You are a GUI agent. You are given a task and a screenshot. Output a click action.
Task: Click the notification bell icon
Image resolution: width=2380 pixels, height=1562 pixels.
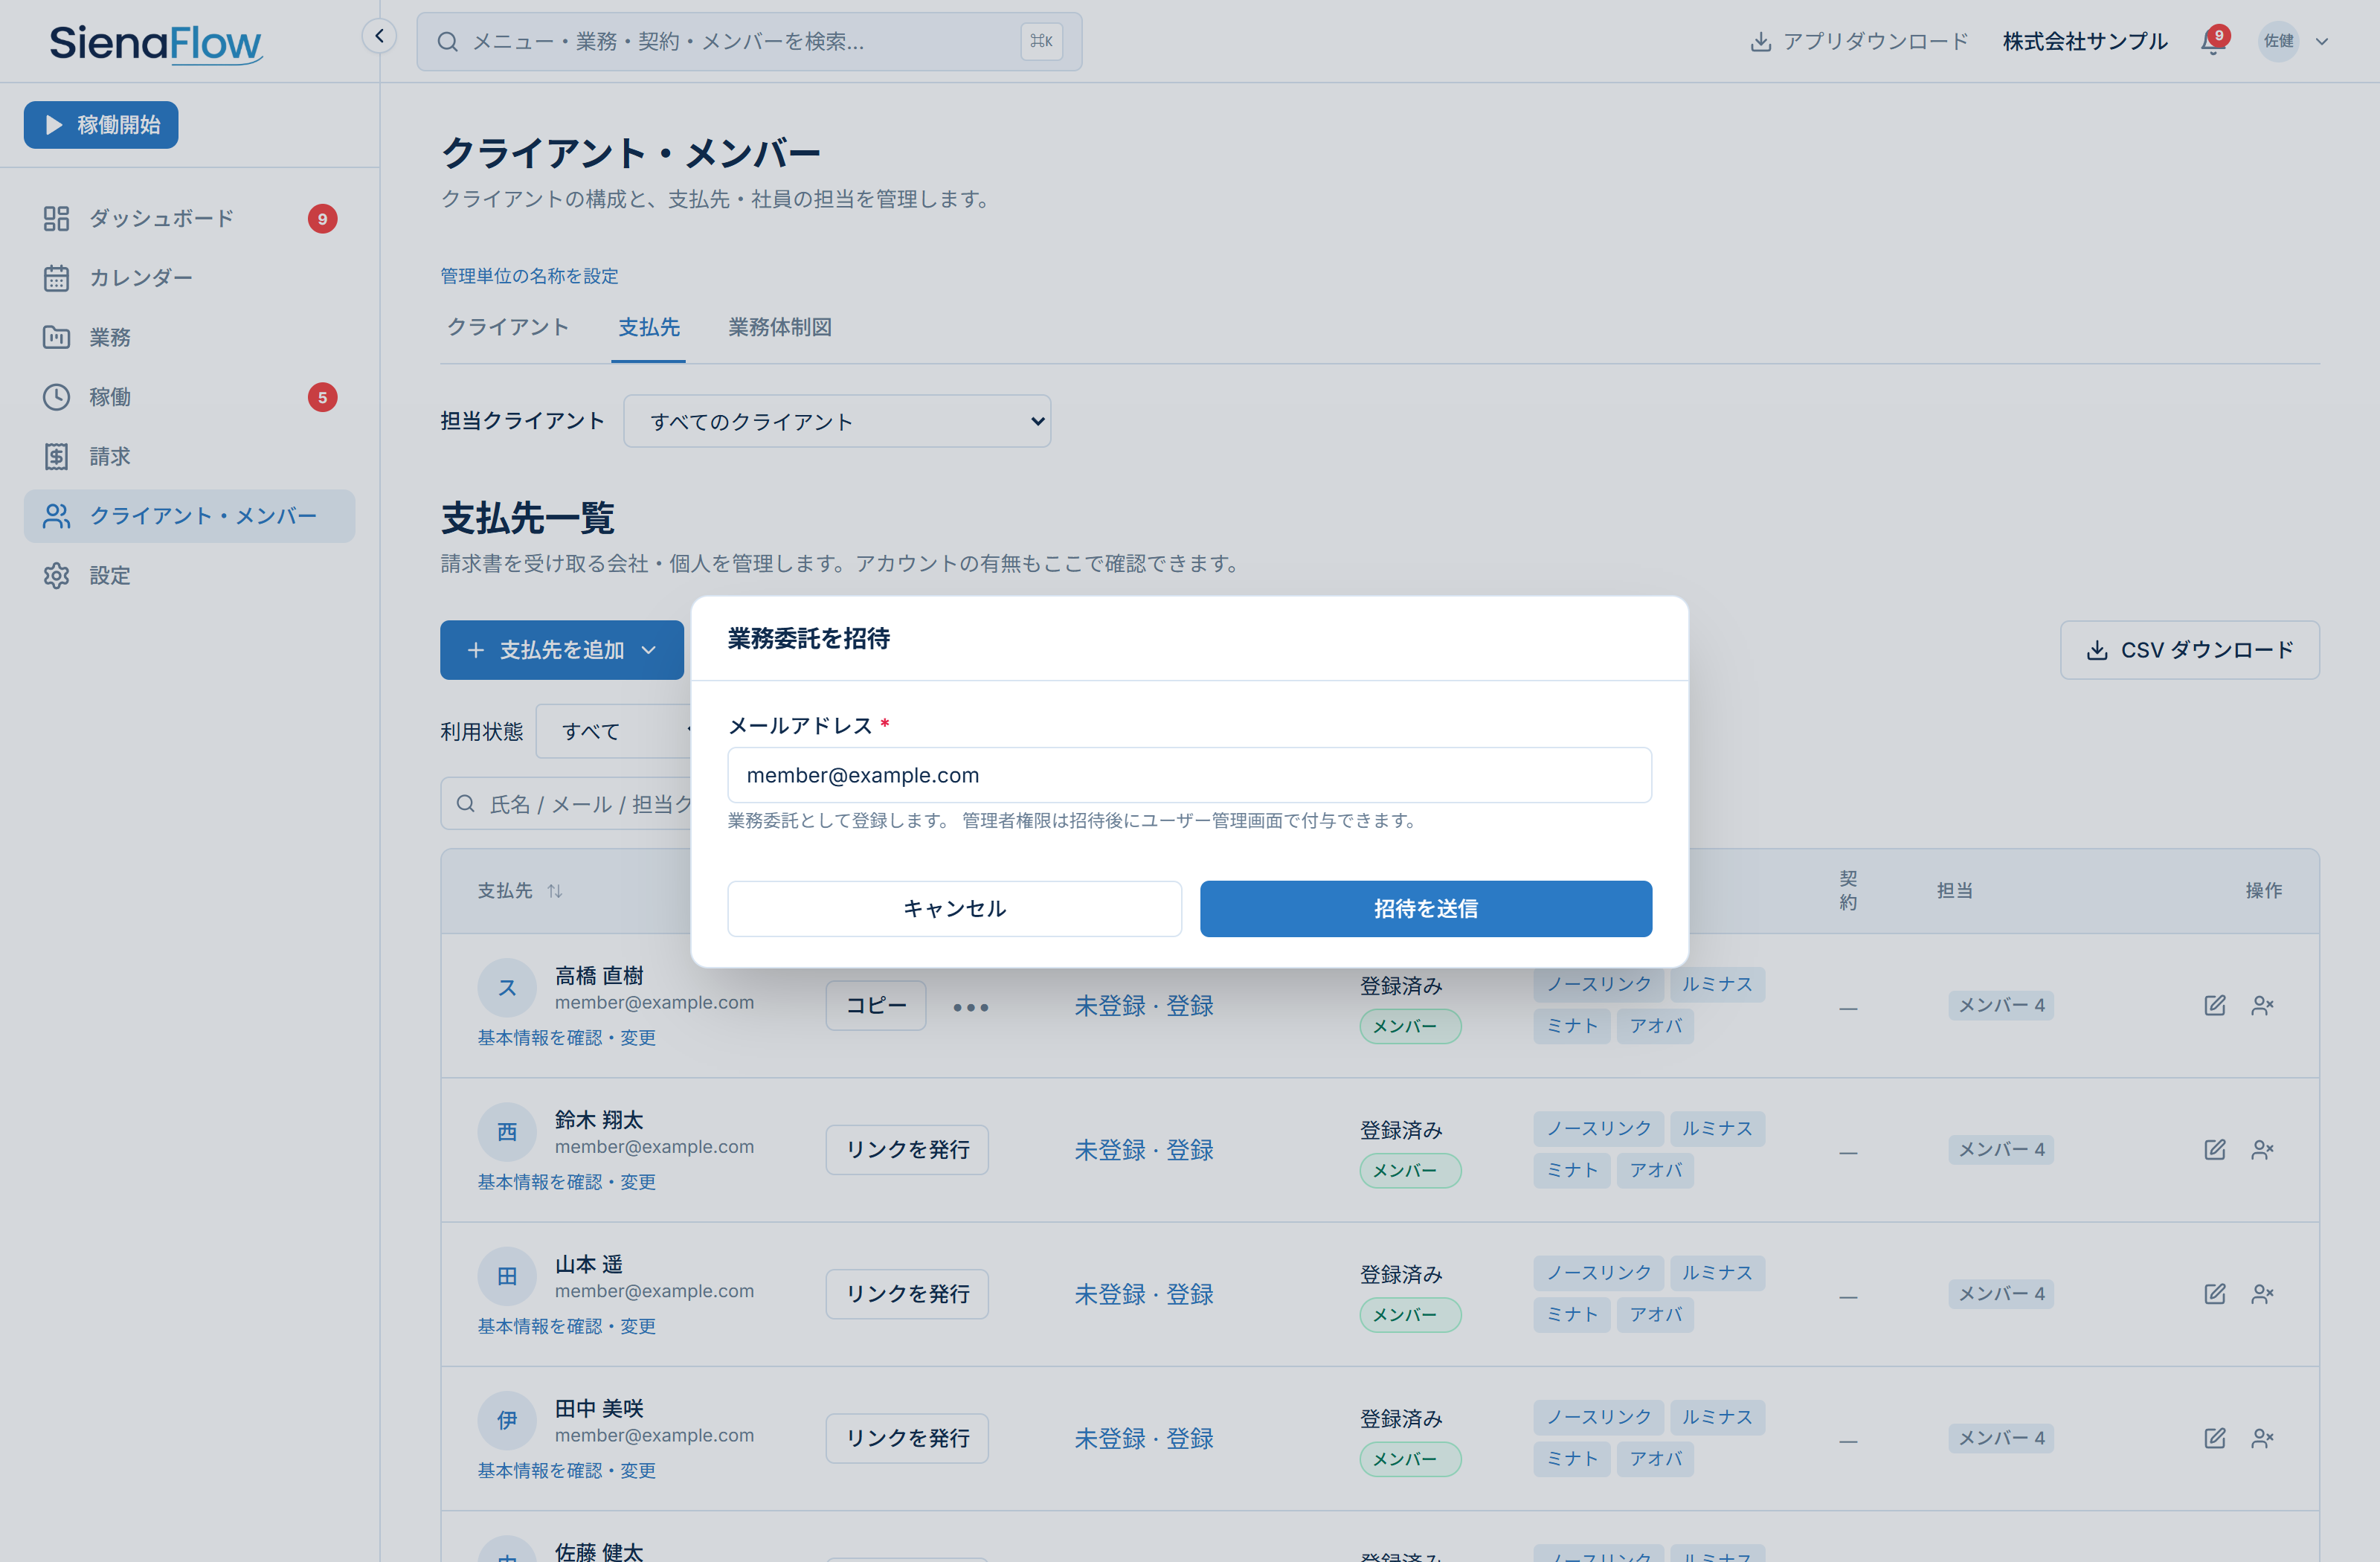pos(2213,42)
